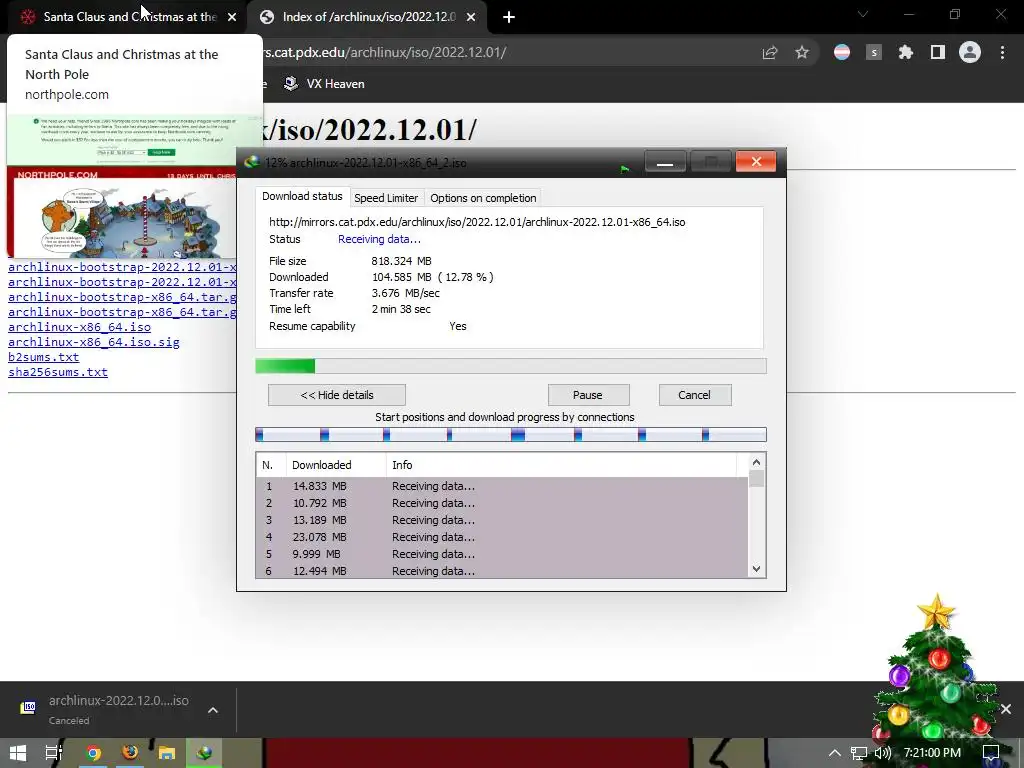Select connection row with 9.999 MB
The image size is (1024, 768).
click(502, 554)
